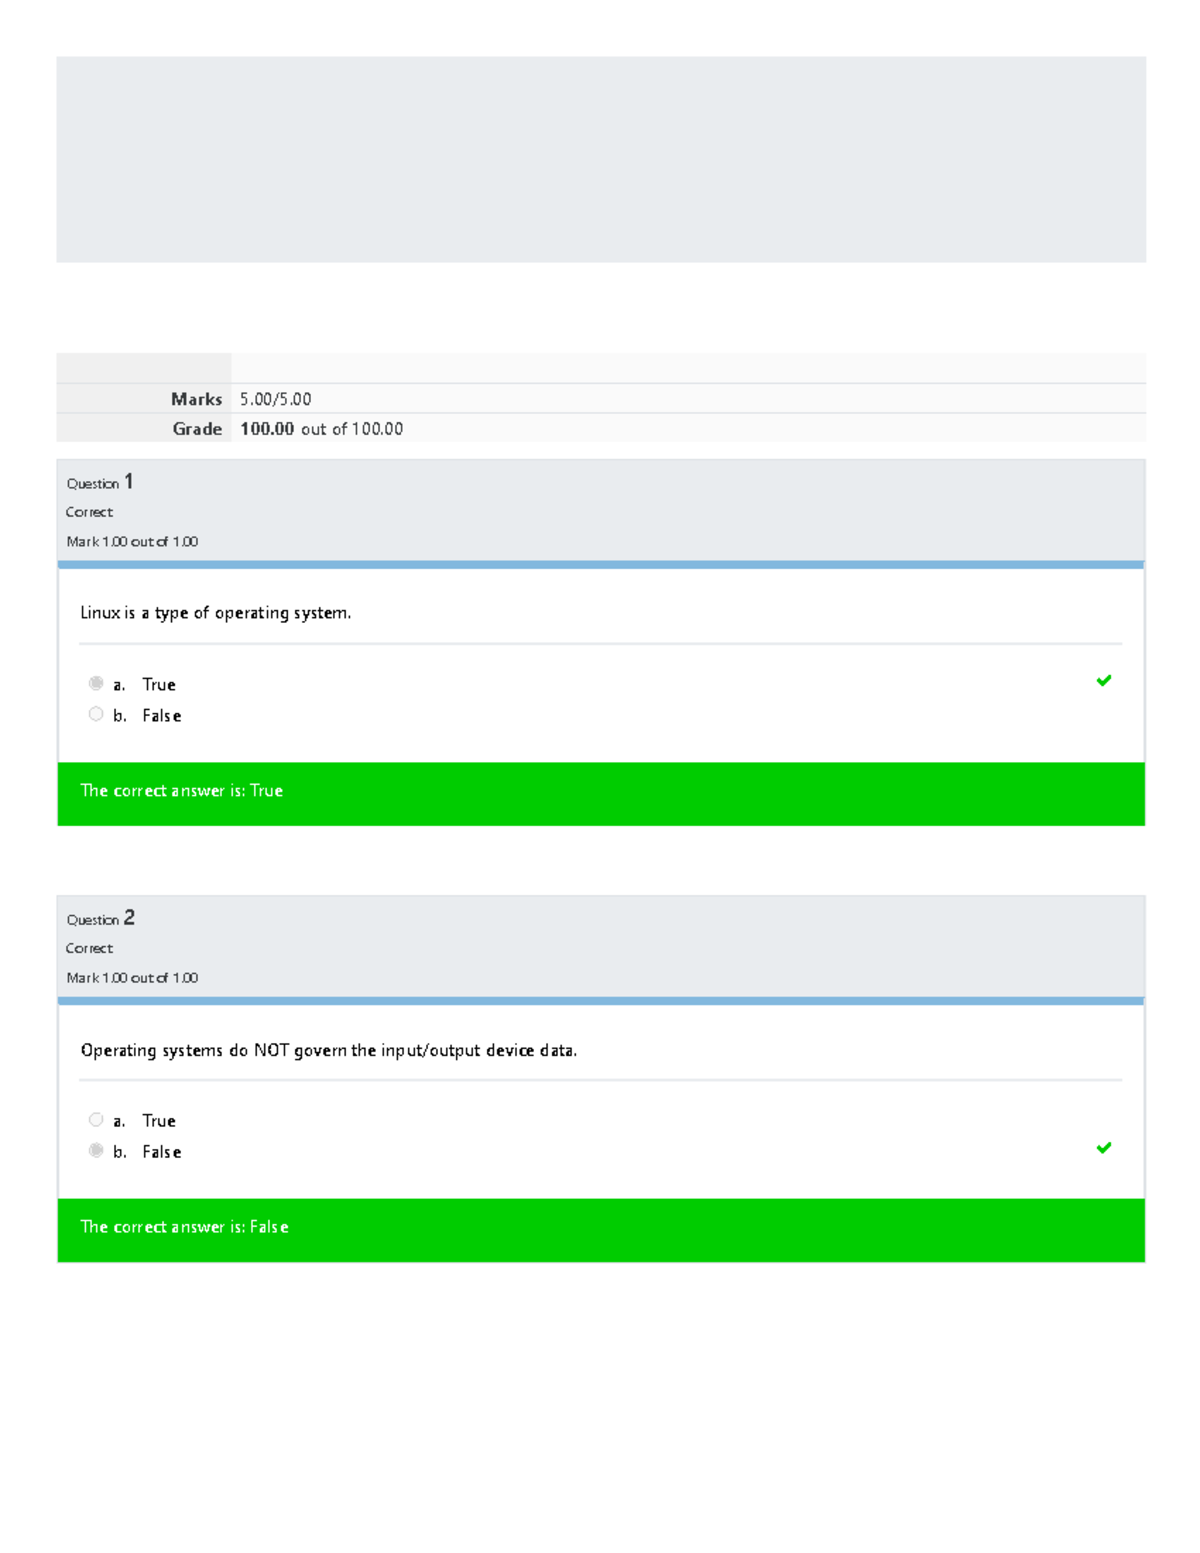Click the green checkmark in Question 1
This screenshot has height=1553, width=1200.
tap(1104, 681)
